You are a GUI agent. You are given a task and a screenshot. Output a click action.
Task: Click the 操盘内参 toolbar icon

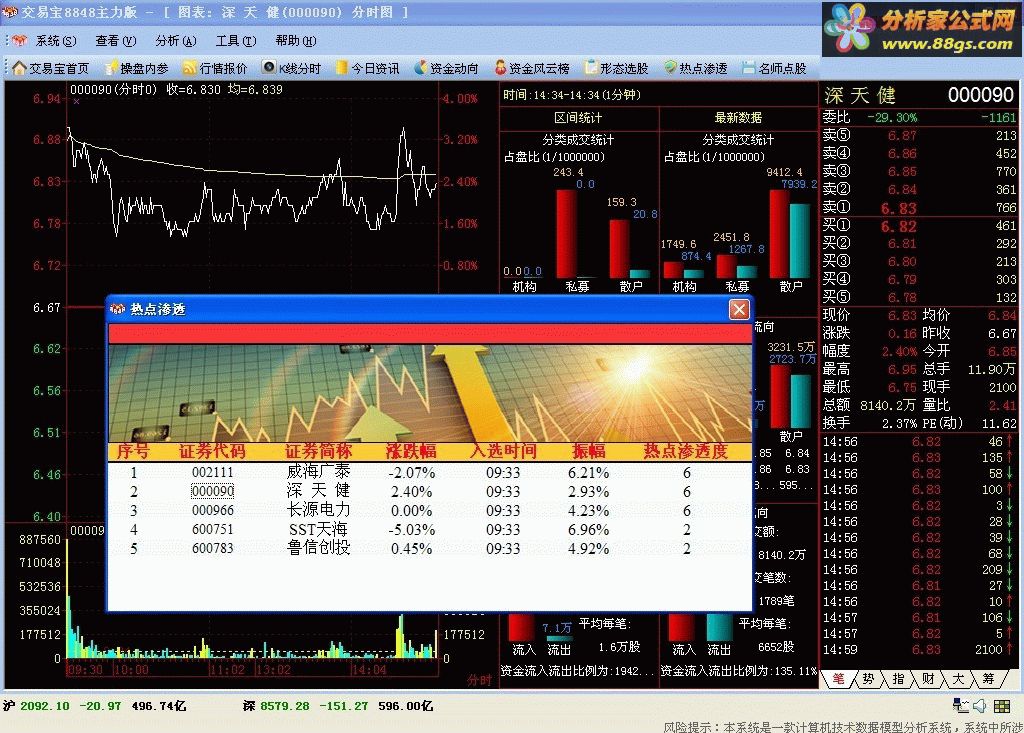point(112,68)
